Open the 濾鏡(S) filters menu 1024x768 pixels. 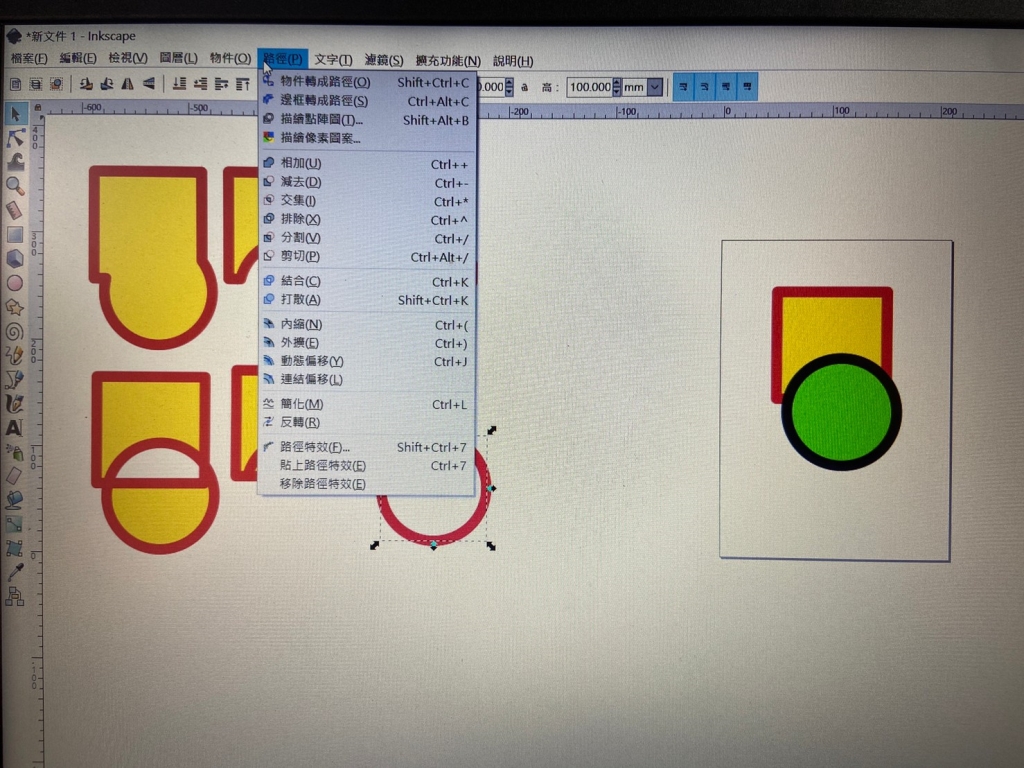384,60
